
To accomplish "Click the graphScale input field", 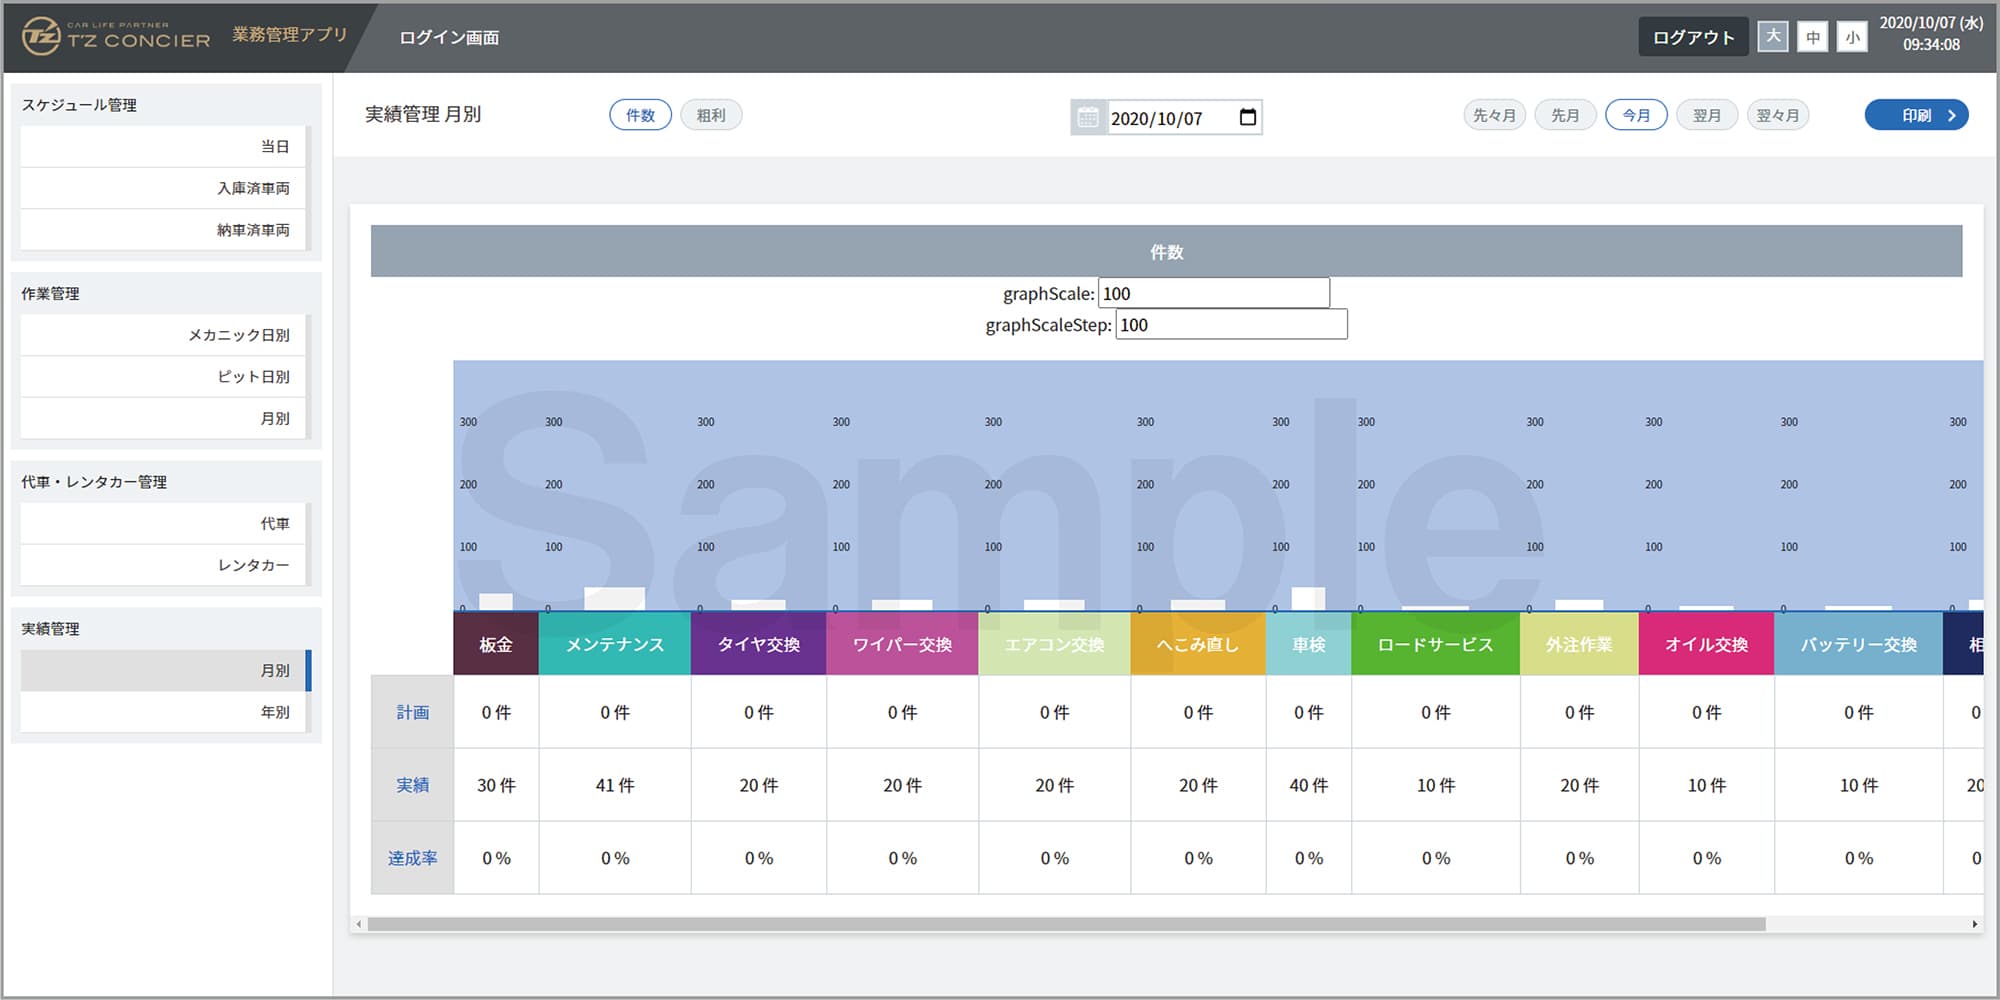I will tap(1213, 293).
